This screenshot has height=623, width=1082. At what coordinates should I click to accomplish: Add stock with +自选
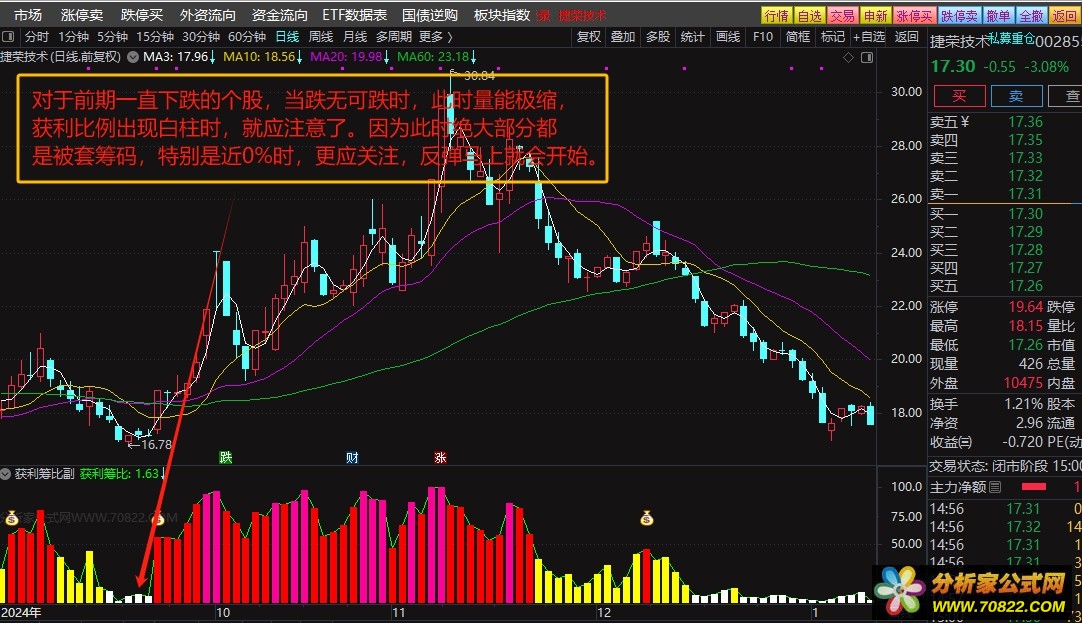[x=869, y=37]
